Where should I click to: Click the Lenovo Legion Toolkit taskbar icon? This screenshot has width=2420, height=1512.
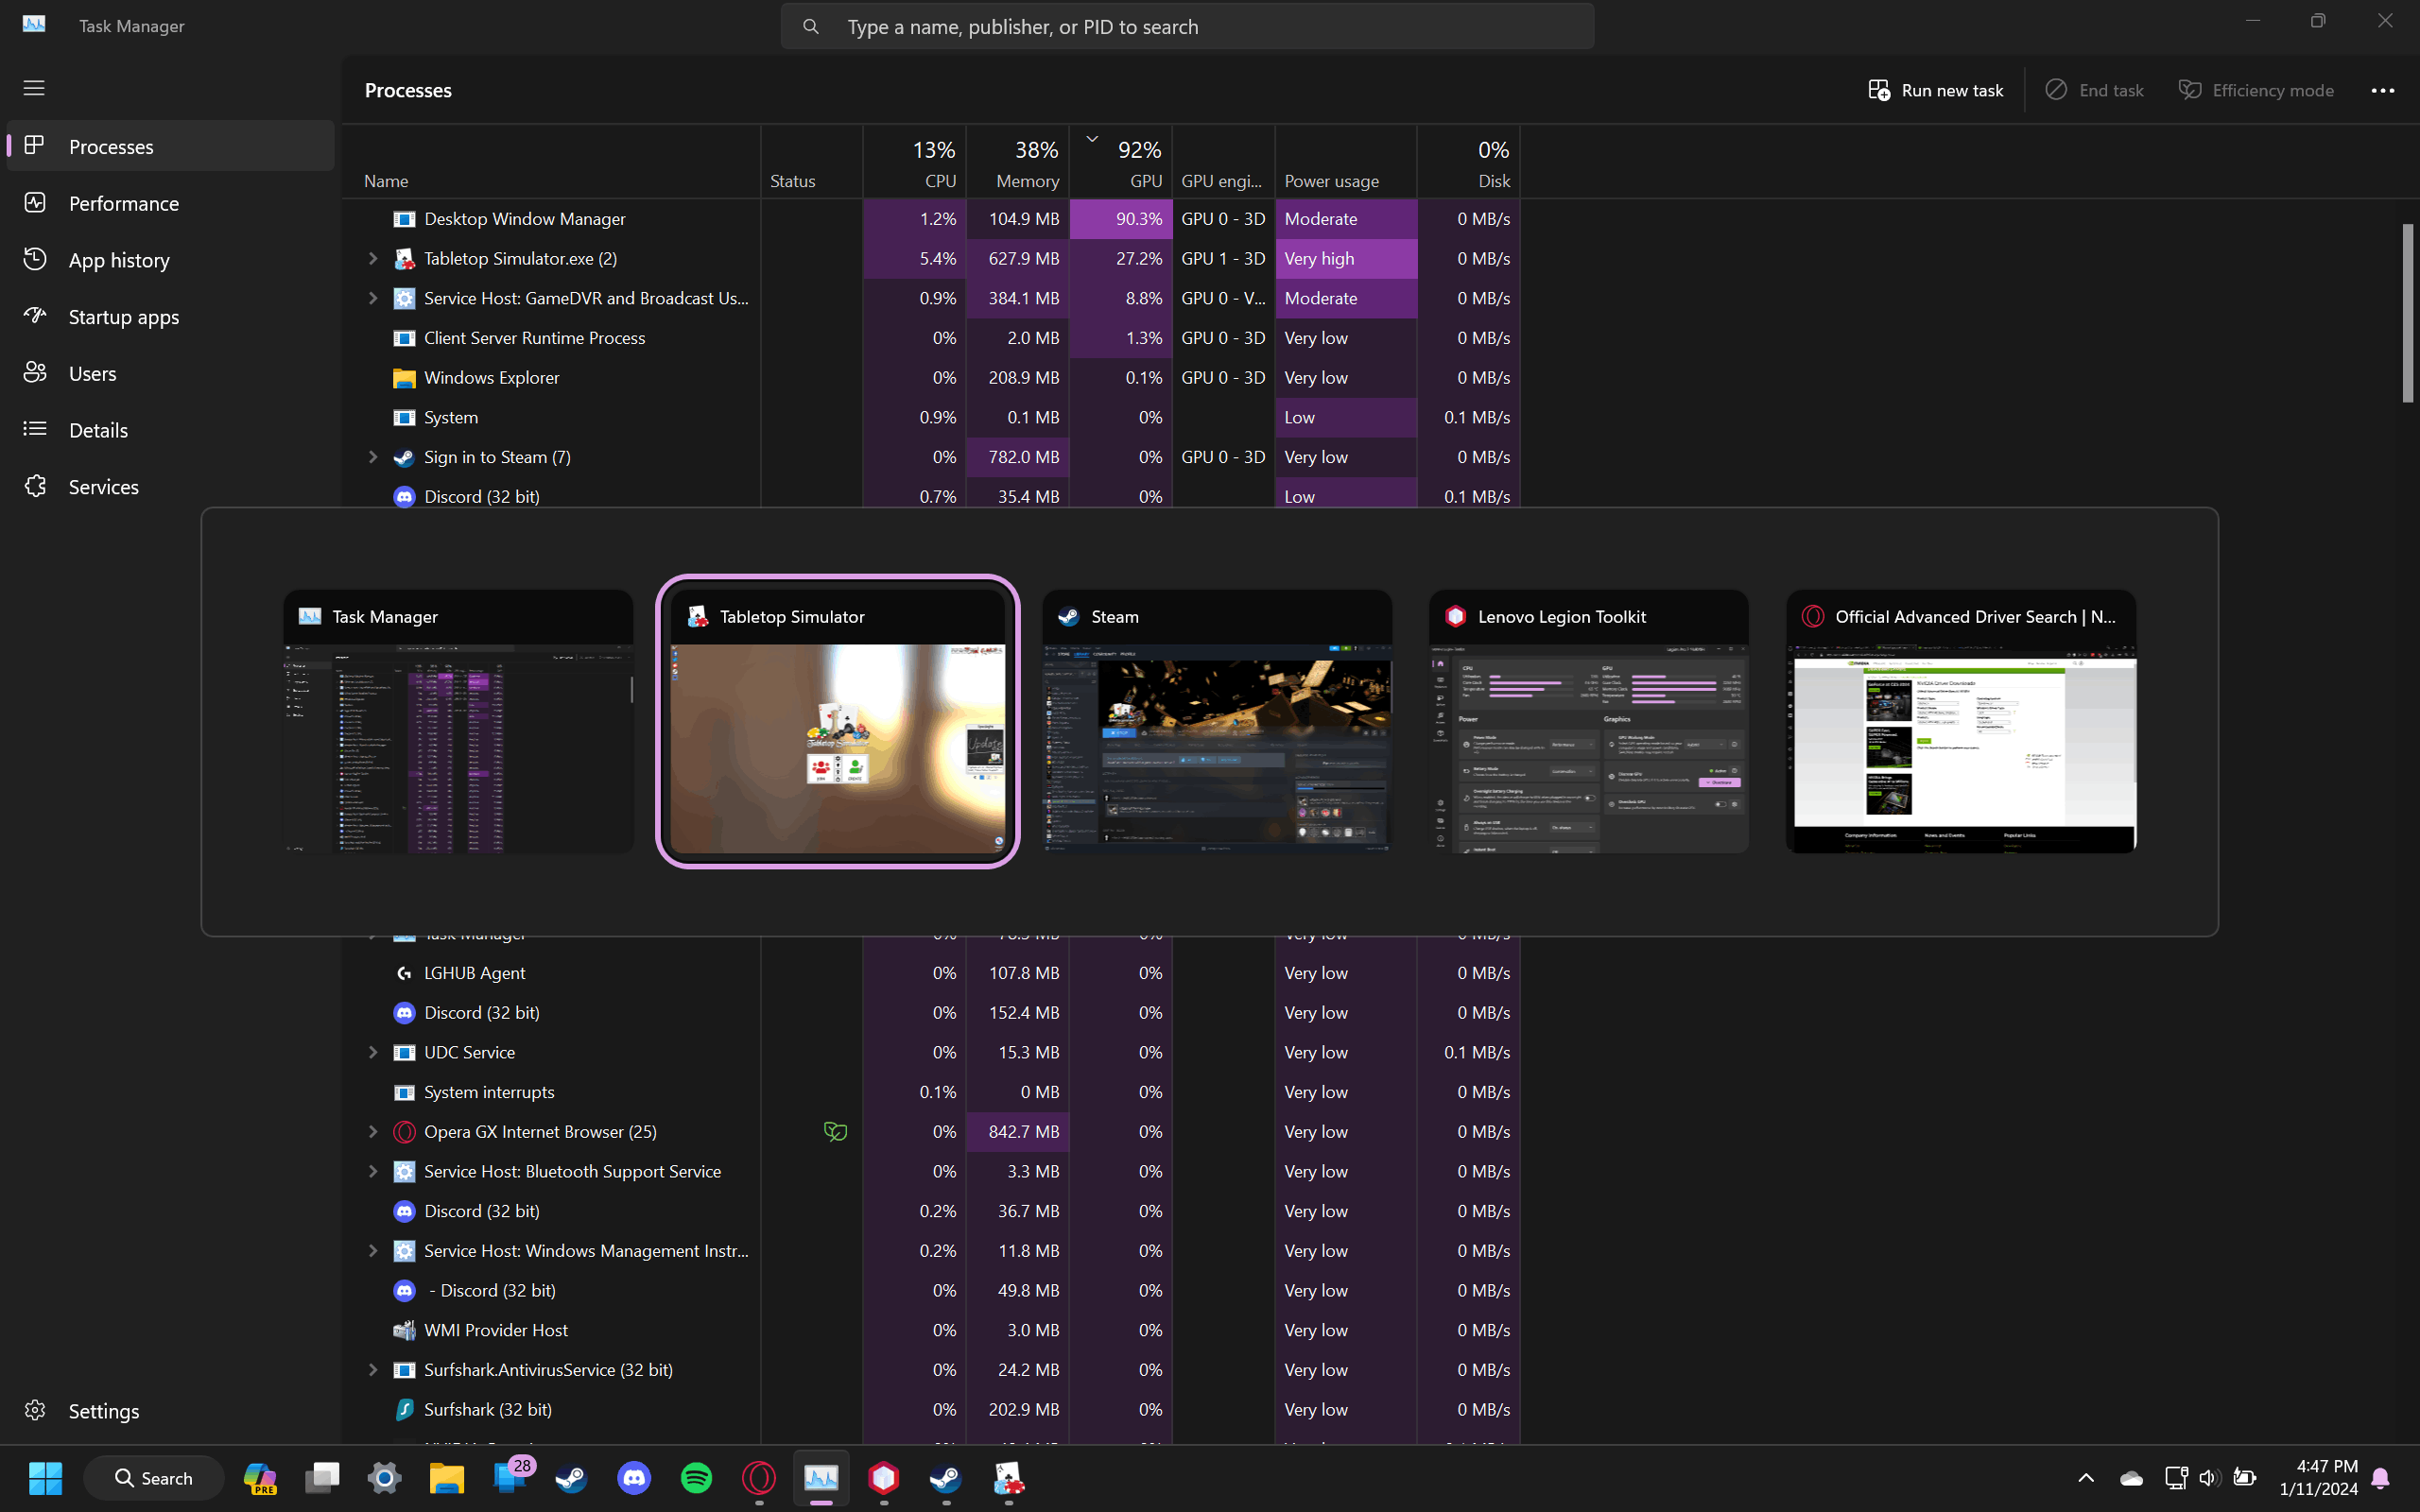pos(884,1477)
